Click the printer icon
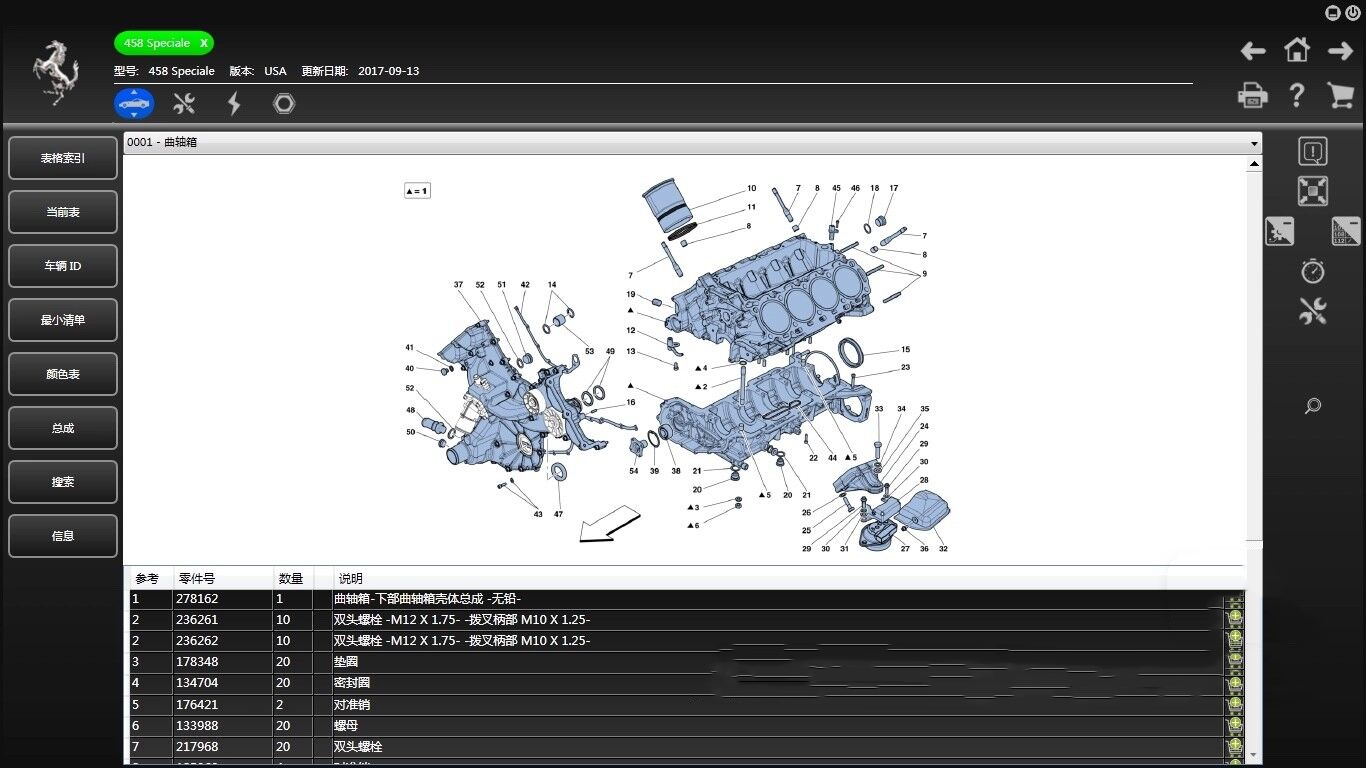 (x=1253, y=96)
